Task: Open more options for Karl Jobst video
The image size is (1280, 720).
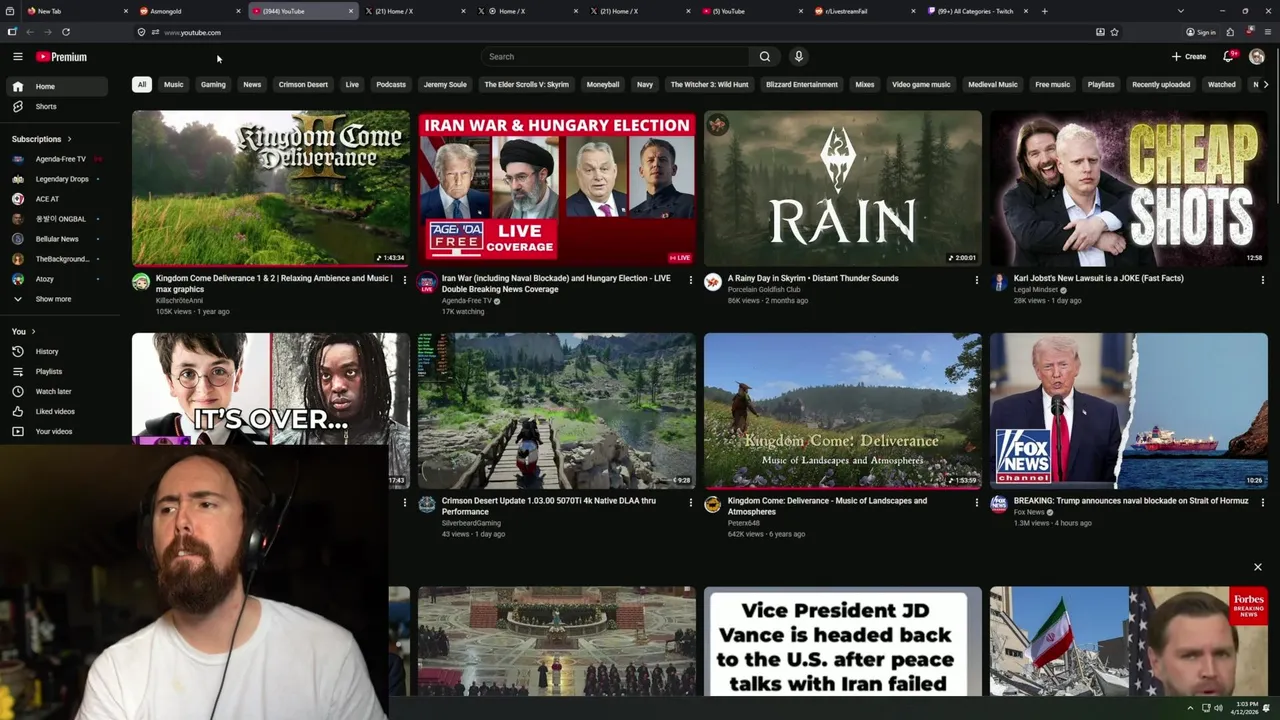Action: point(1262,280)
